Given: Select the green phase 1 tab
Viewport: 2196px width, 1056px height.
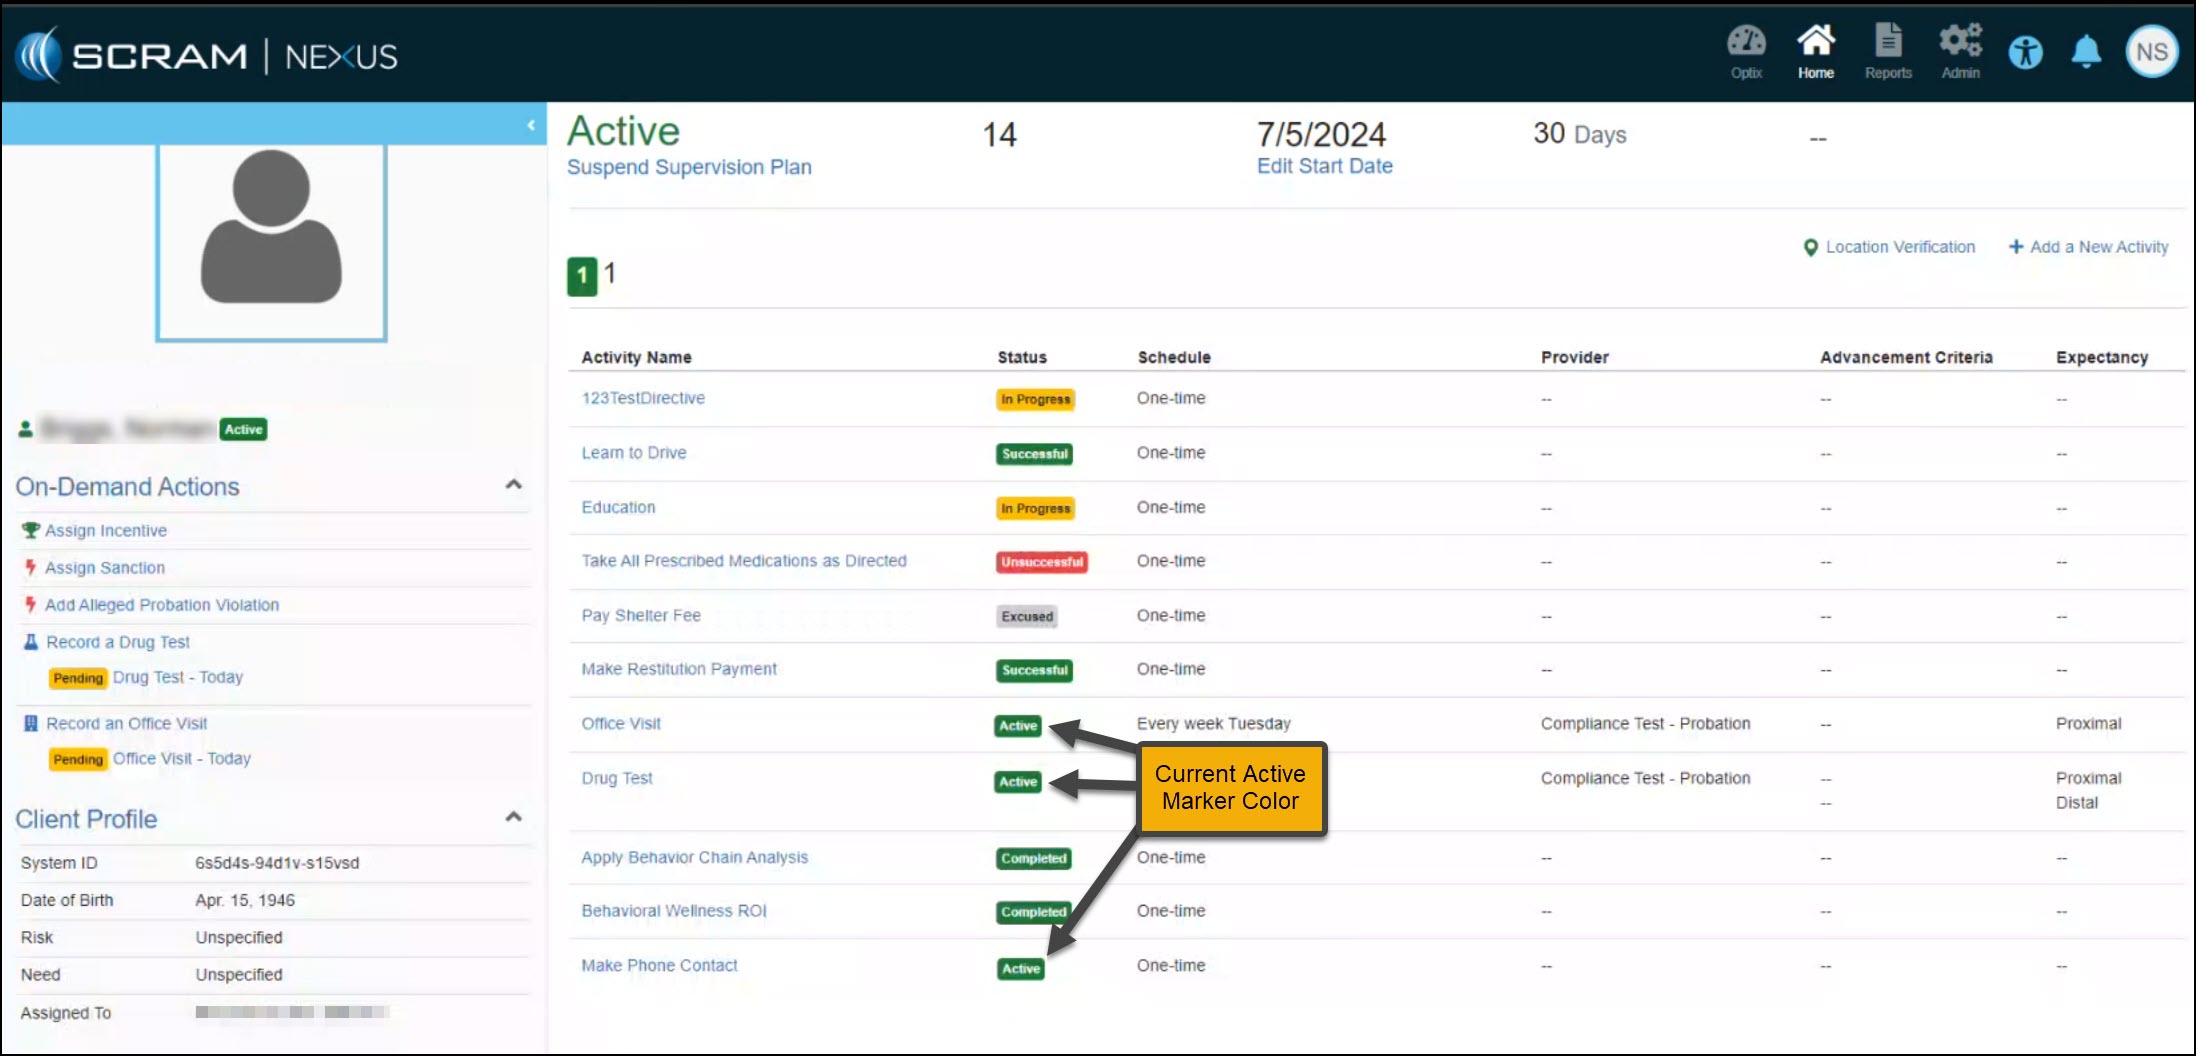Looking at the screenshot, I should [582, 276].
